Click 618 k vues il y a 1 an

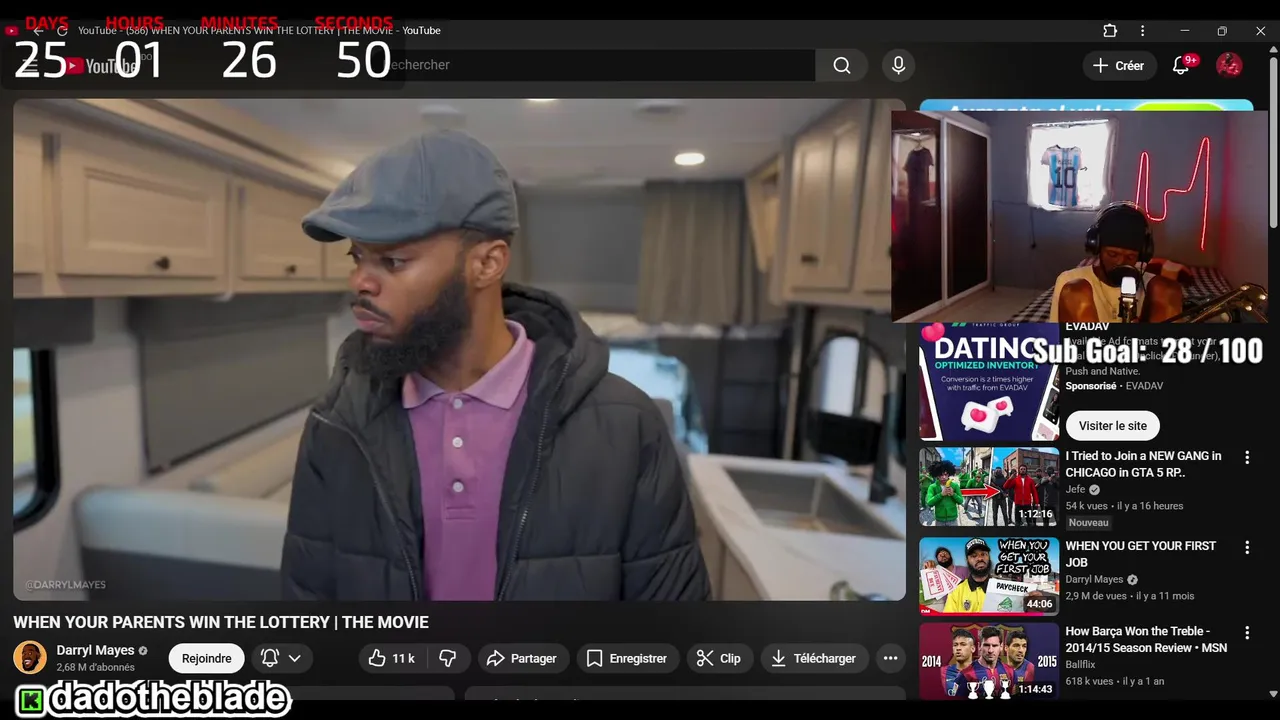[x=1115, y=681]
